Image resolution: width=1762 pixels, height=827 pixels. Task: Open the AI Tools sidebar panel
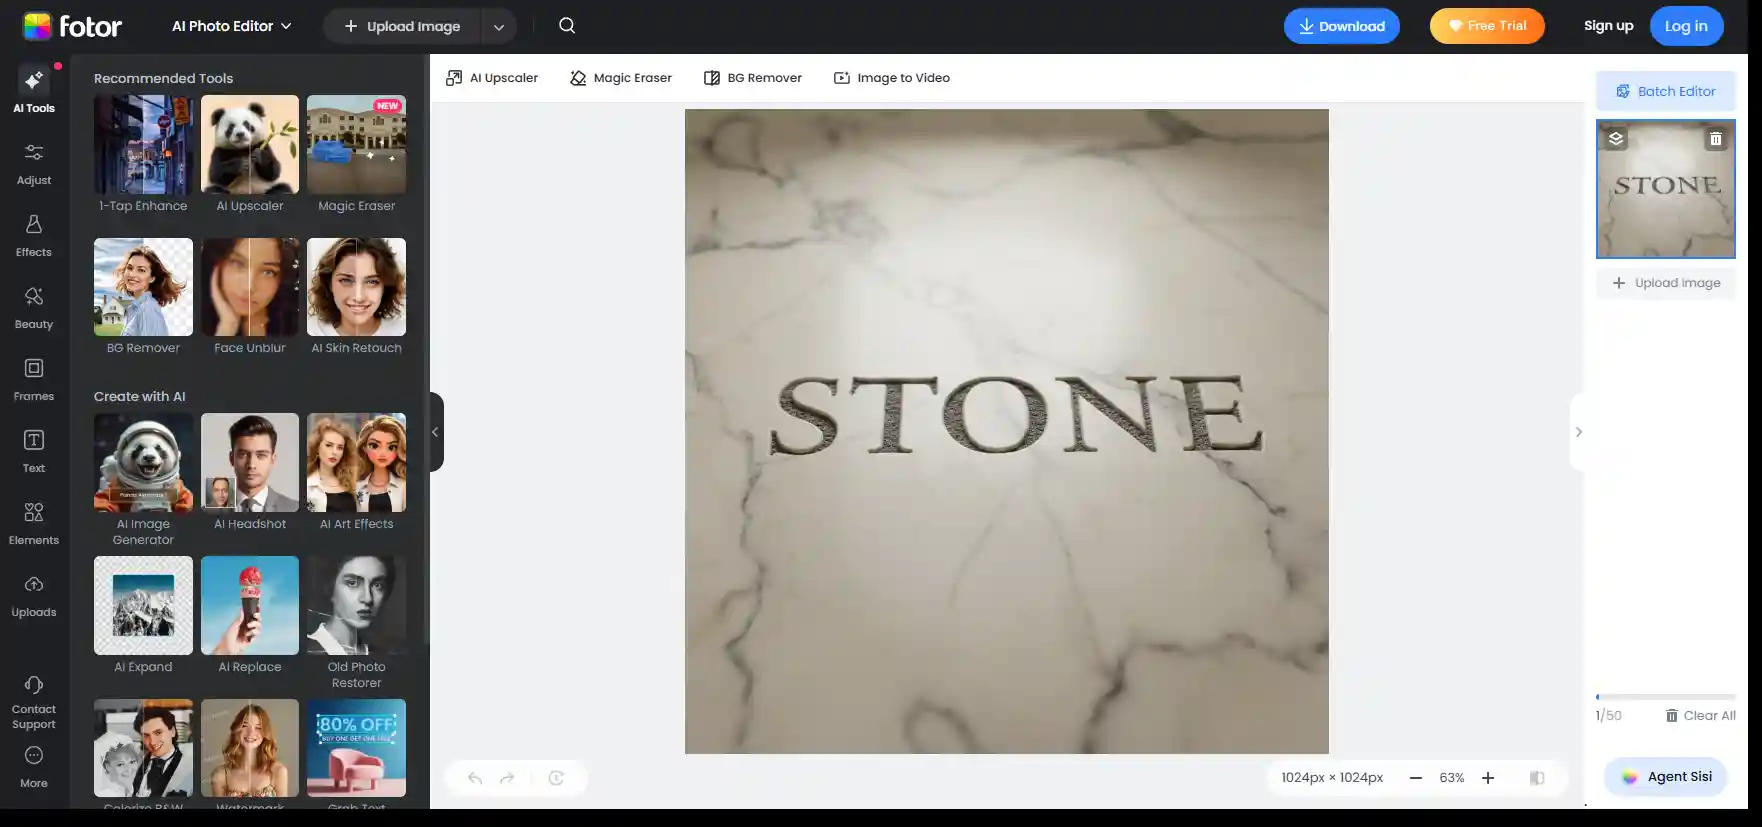34,91
